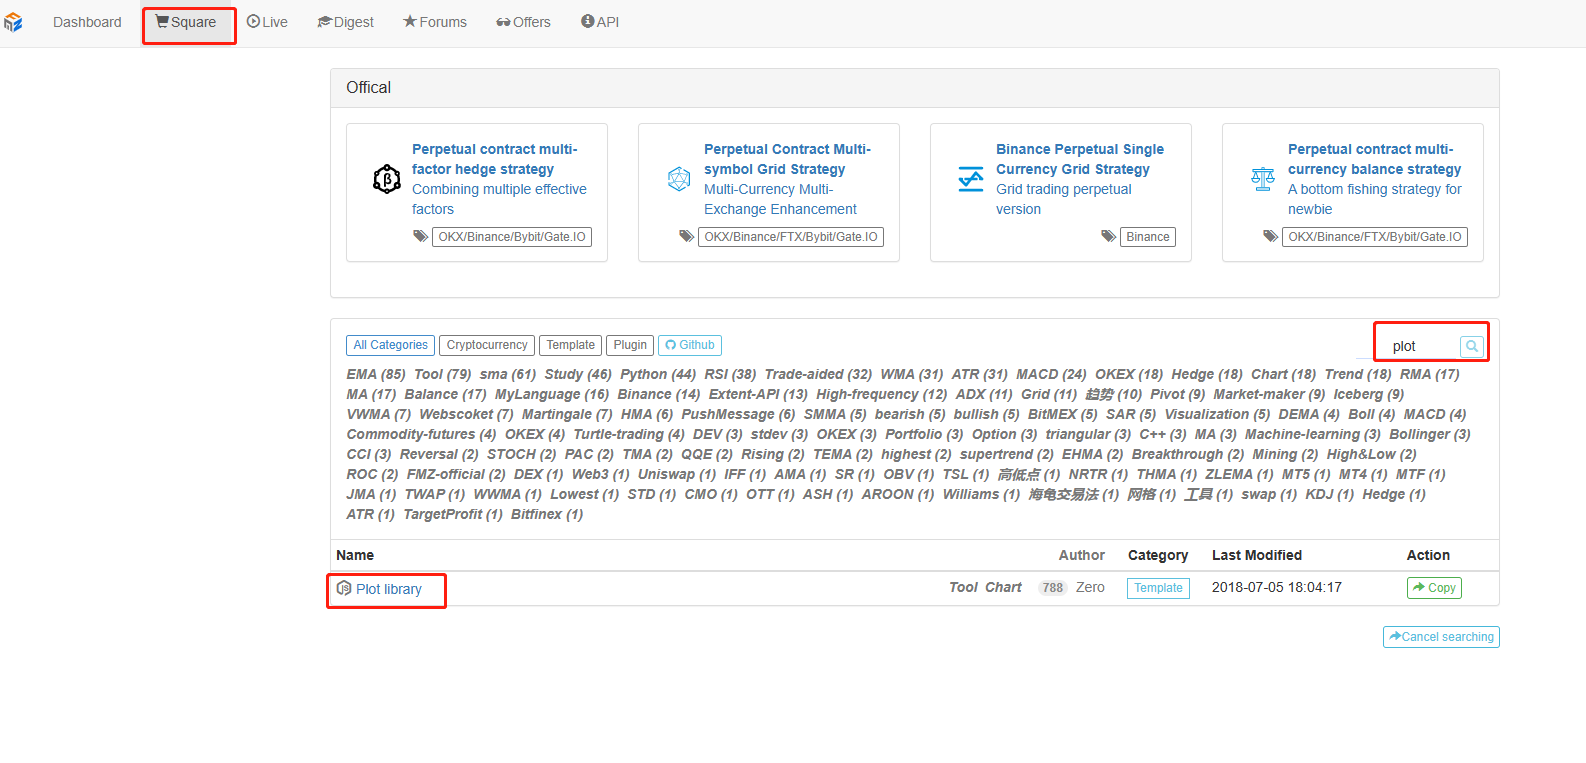1586x763 pixels.
Task: Click the Multi-symbol Grid Strategy icon
Action: tap(679, 179)
